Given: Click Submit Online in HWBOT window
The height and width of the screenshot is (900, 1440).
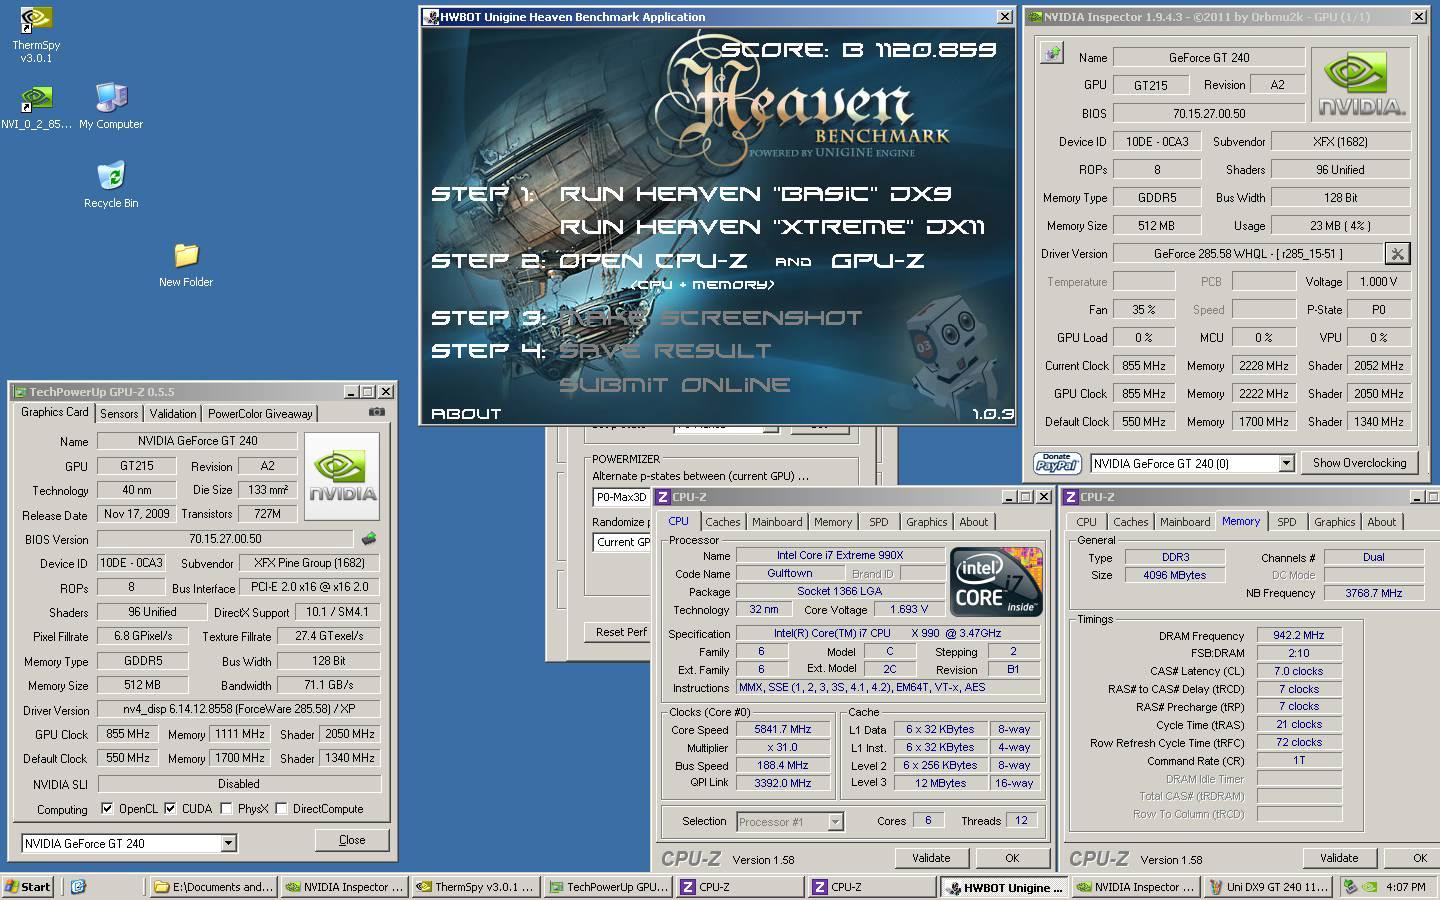Looking at the screenshot, I should click(x=674, y=385).
